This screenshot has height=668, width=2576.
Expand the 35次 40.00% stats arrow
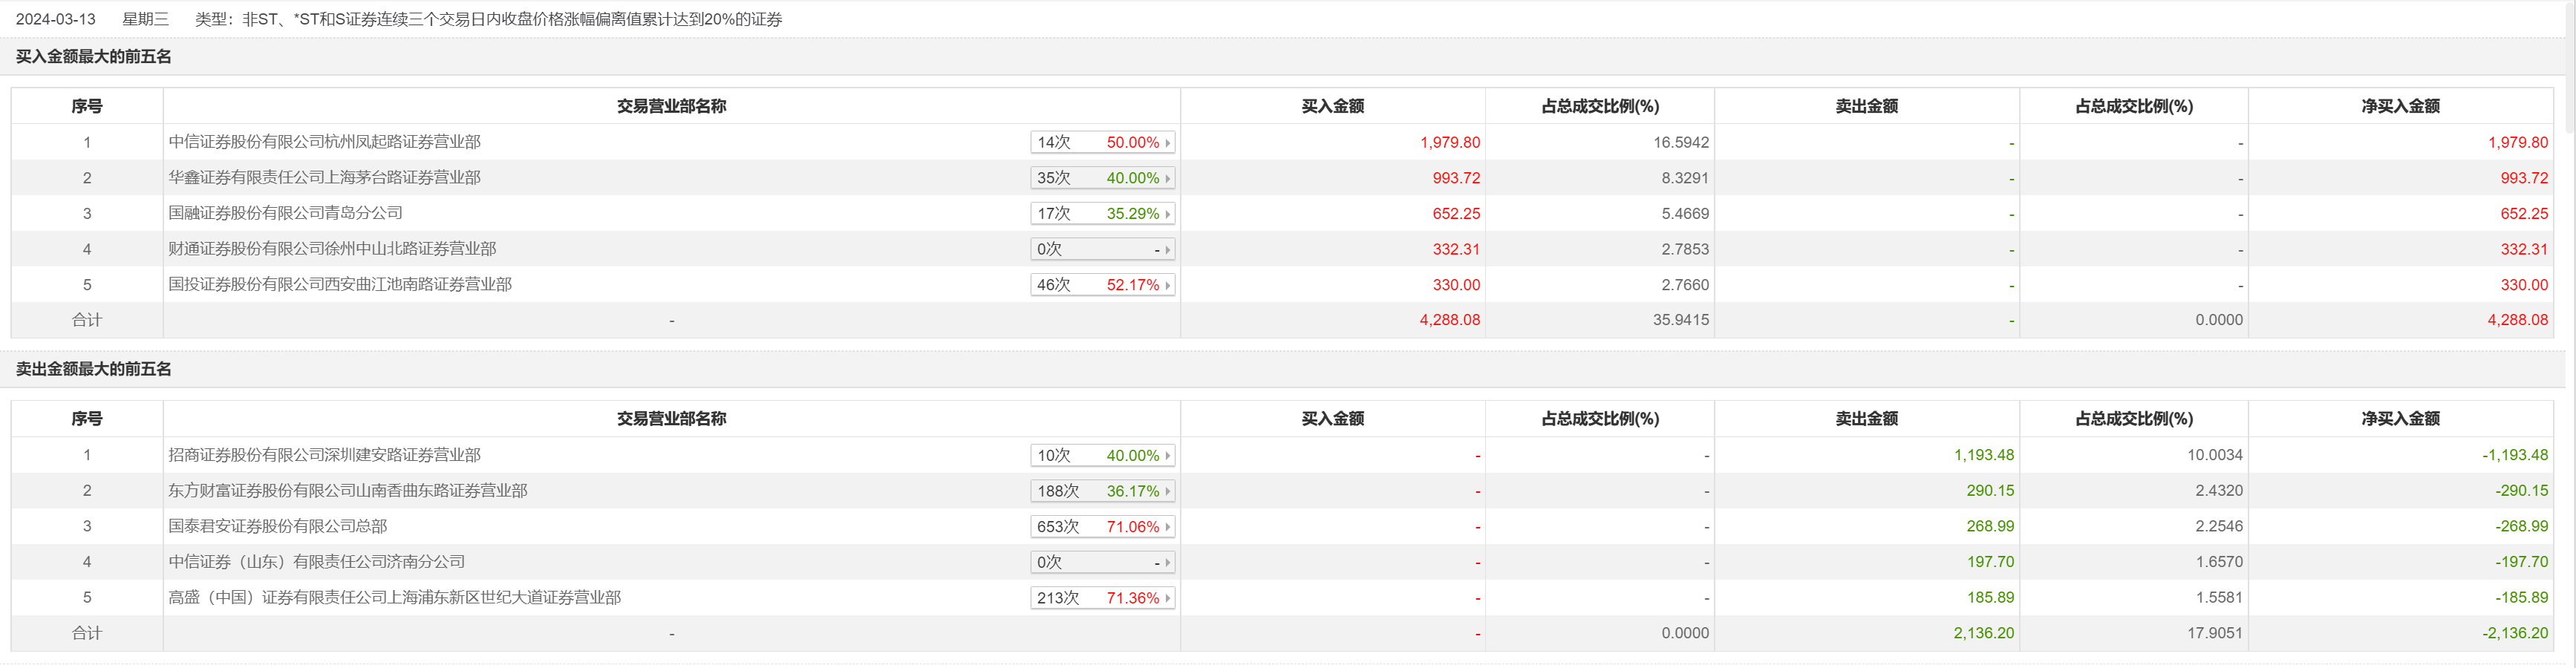click(1167, 179)
